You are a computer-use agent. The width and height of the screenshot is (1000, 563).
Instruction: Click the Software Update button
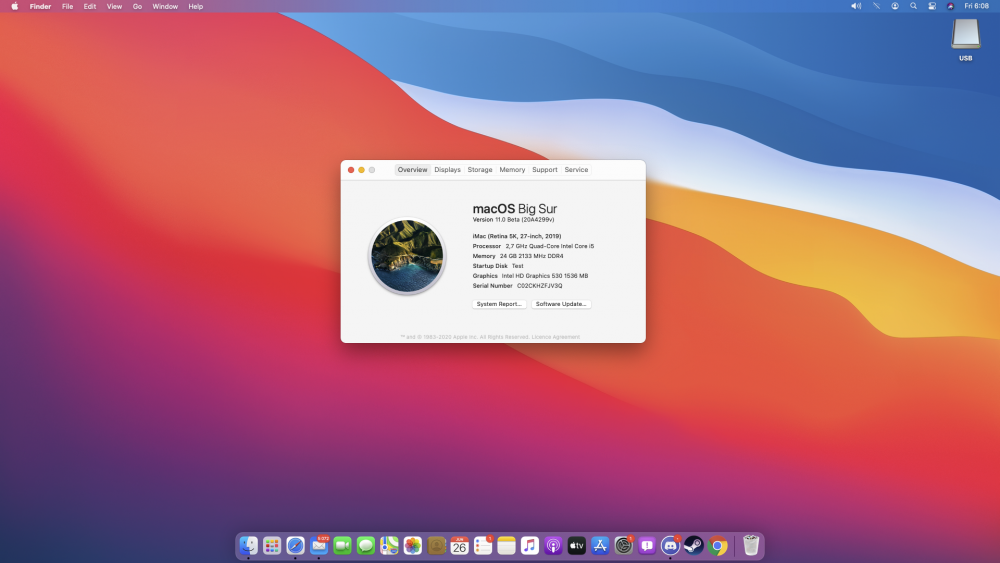pos(561,304)
